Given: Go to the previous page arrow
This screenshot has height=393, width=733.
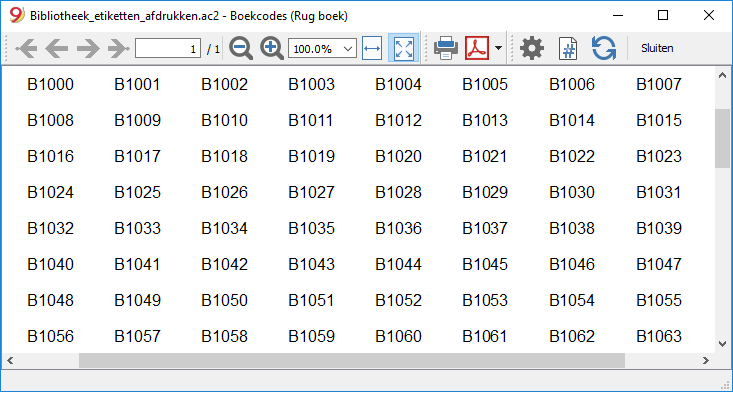Looking at the screenshot, I should (57, 48).
